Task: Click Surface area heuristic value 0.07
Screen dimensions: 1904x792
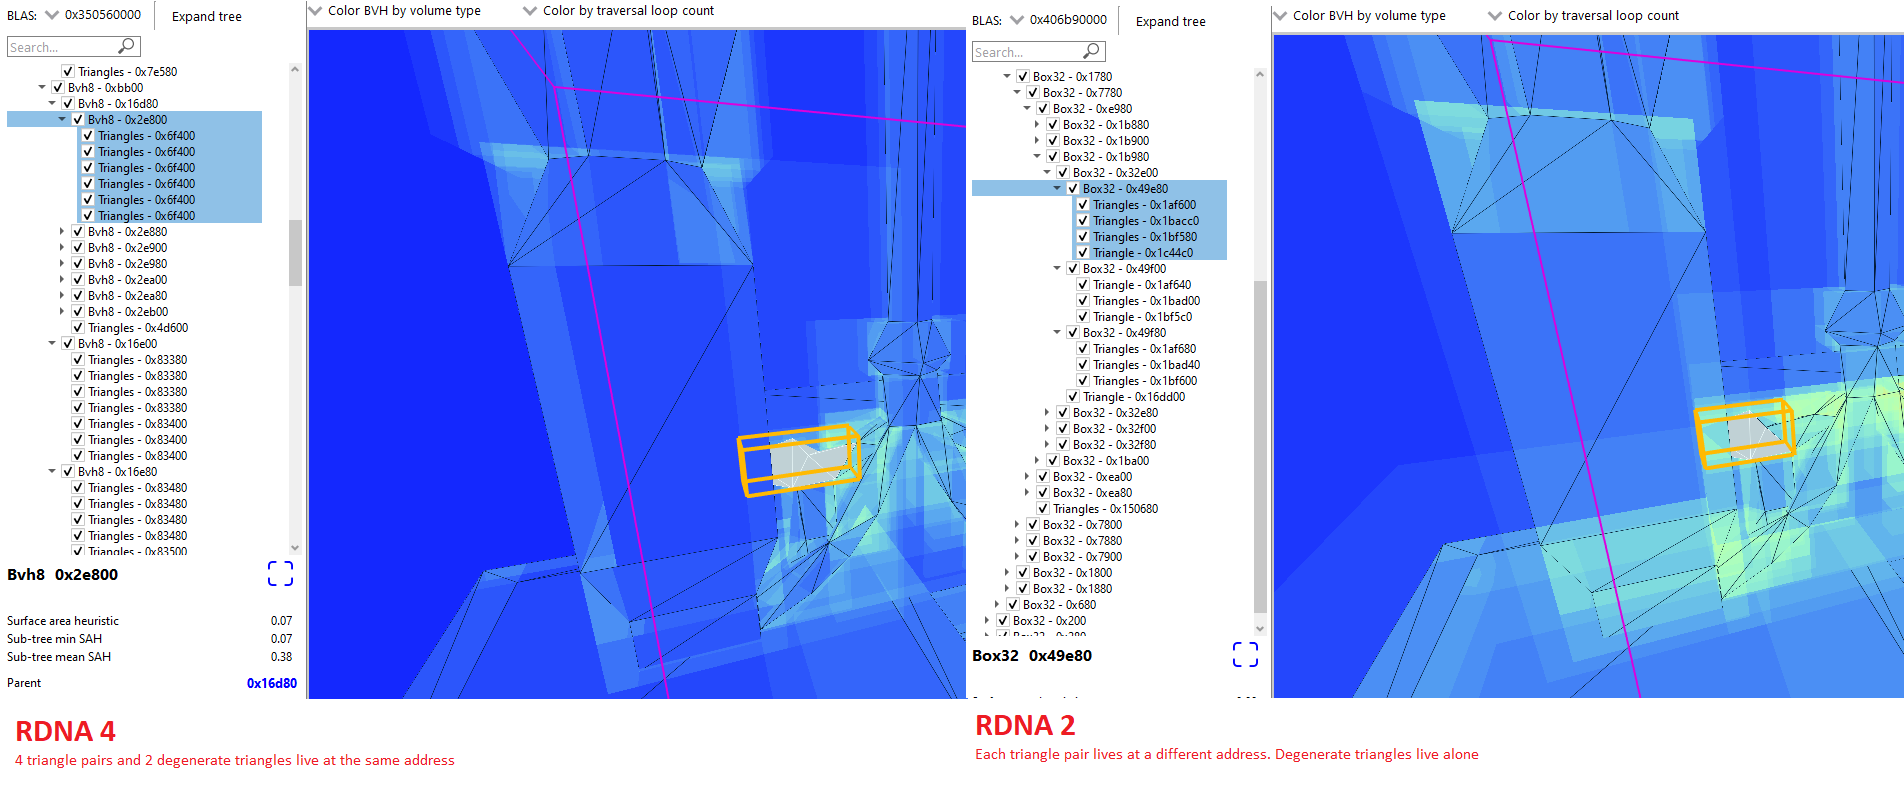Action: (x=282, y=621)
